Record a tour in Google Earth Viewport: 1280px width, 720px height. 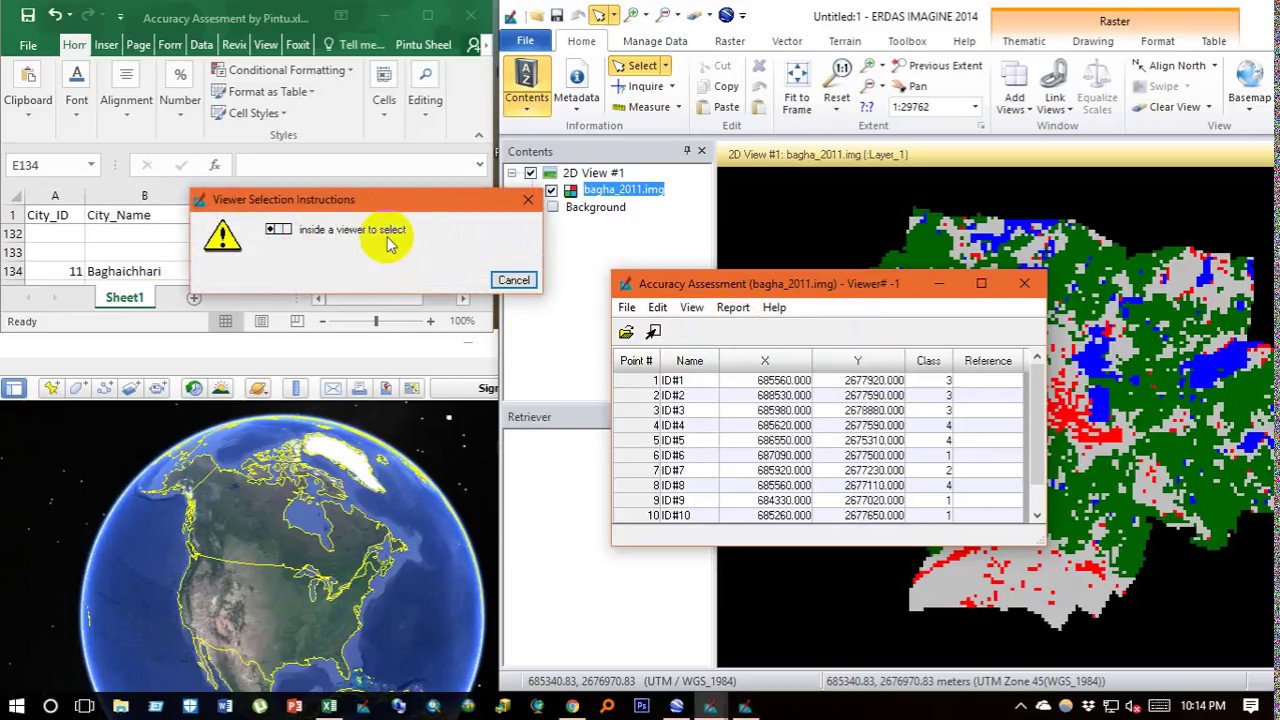[x=157, y=388]
